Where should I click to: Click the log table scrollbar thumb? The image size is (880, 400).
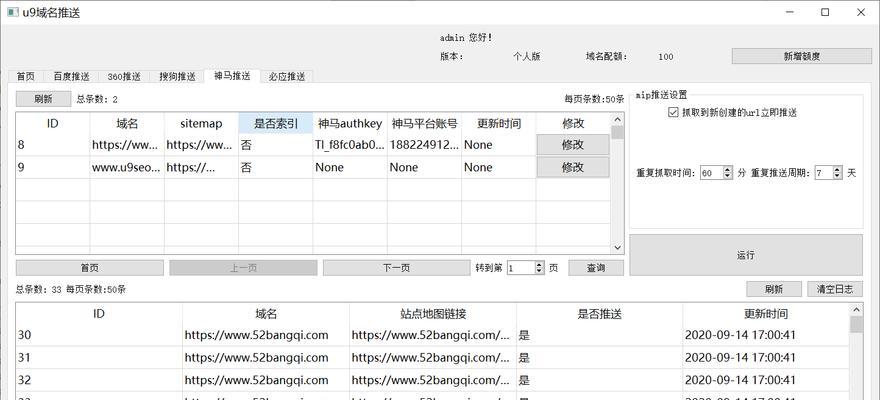coord(856,324)
